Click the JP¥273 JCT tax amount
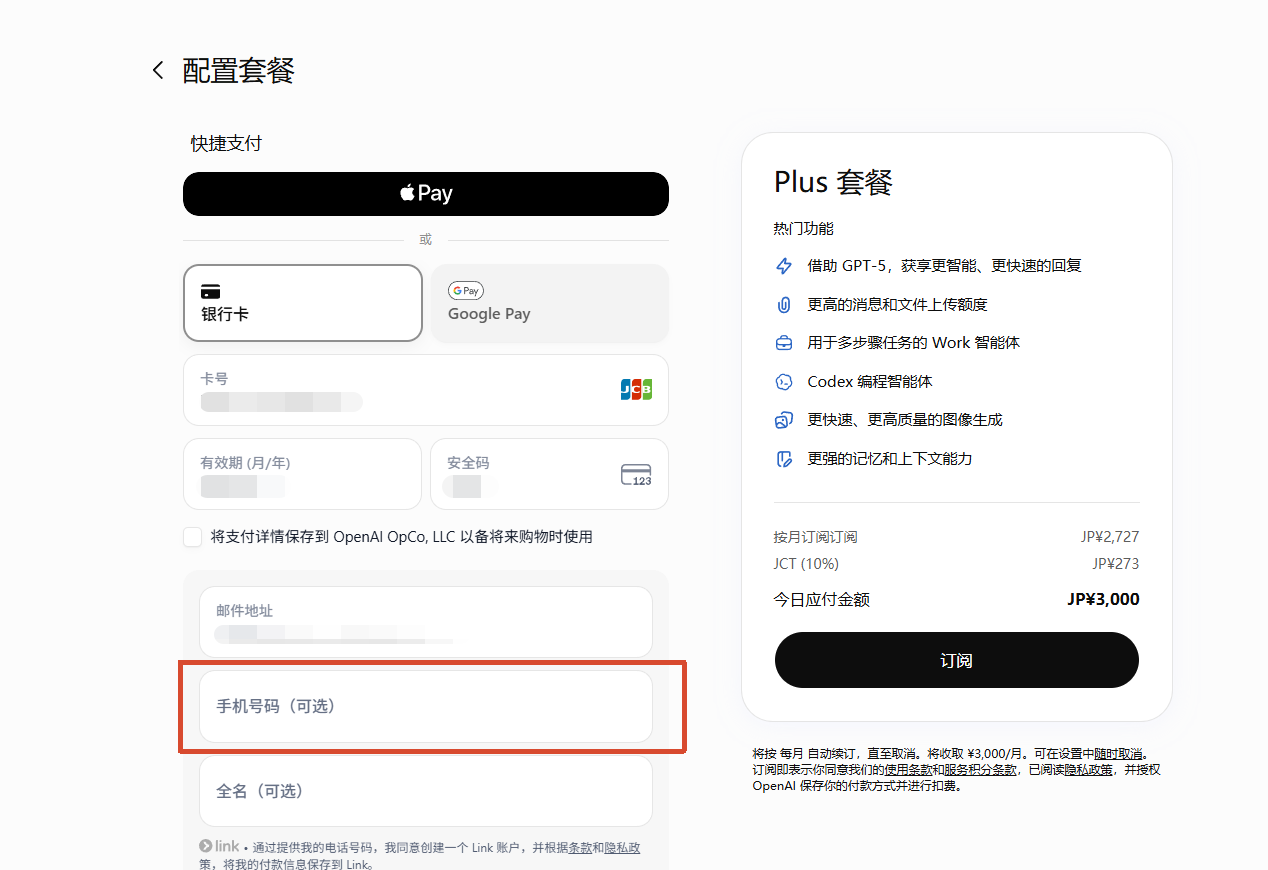1268x870 pixels. pyautogui.click(x=1116, y=564)
